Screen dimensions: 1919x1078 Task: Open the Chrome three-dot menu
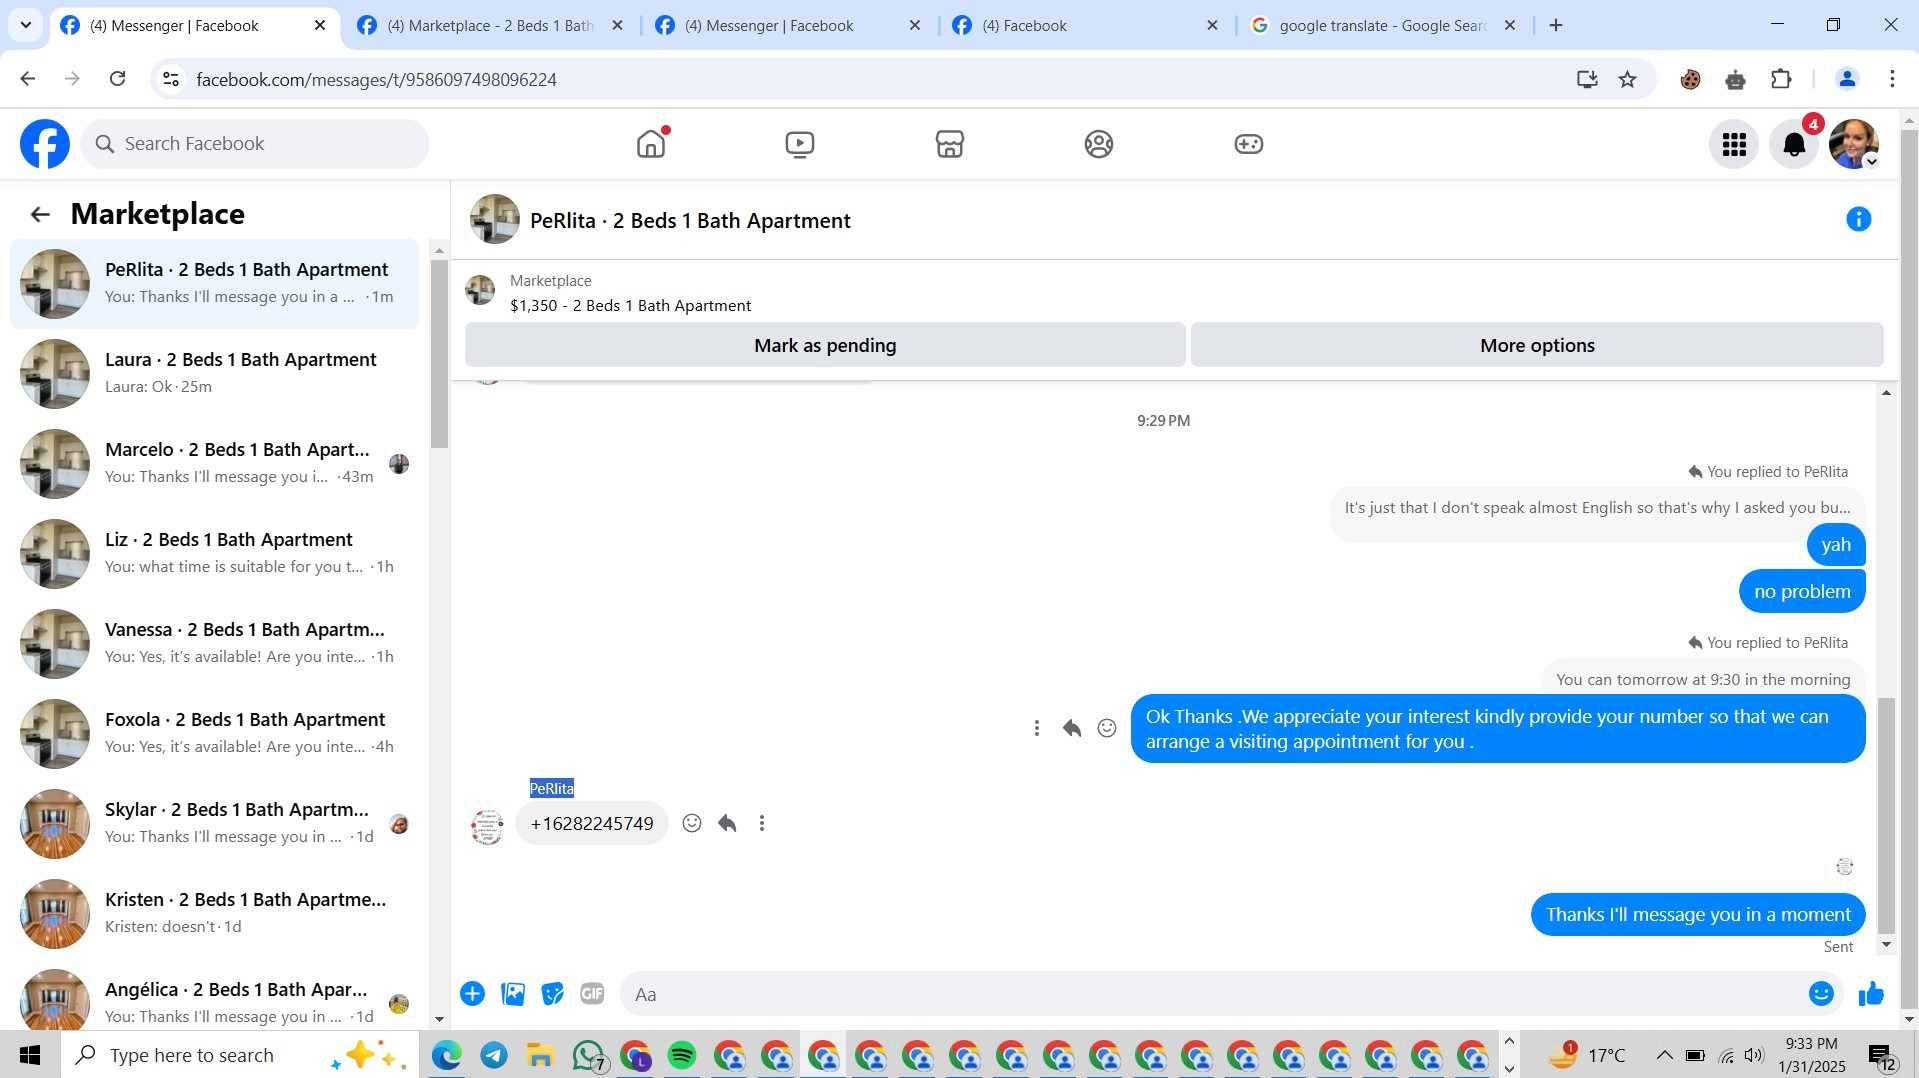(x=1892, y=79)
